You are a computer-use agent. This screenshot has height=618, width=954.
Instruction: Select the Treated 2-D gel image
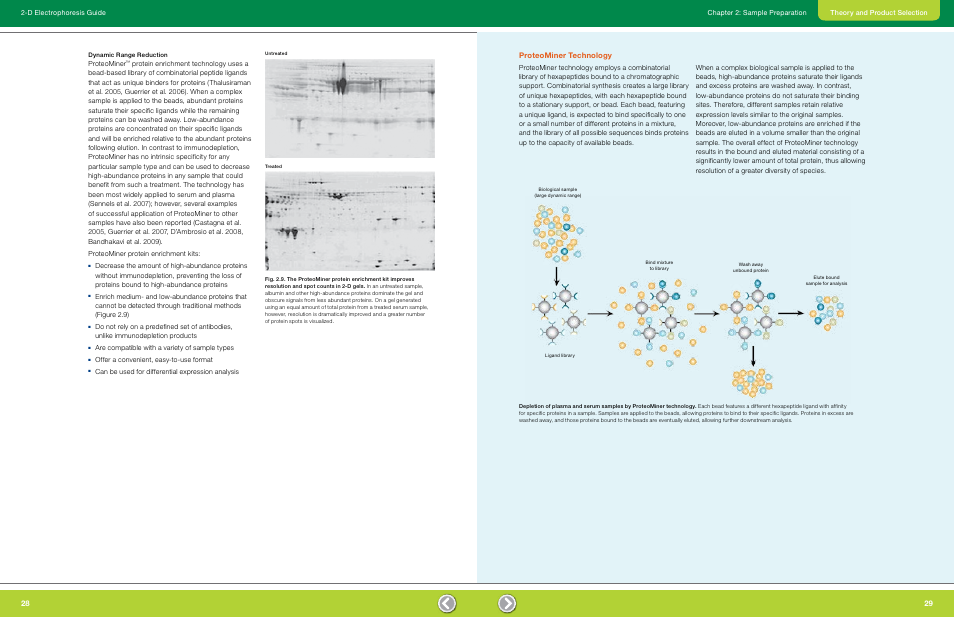350,221
